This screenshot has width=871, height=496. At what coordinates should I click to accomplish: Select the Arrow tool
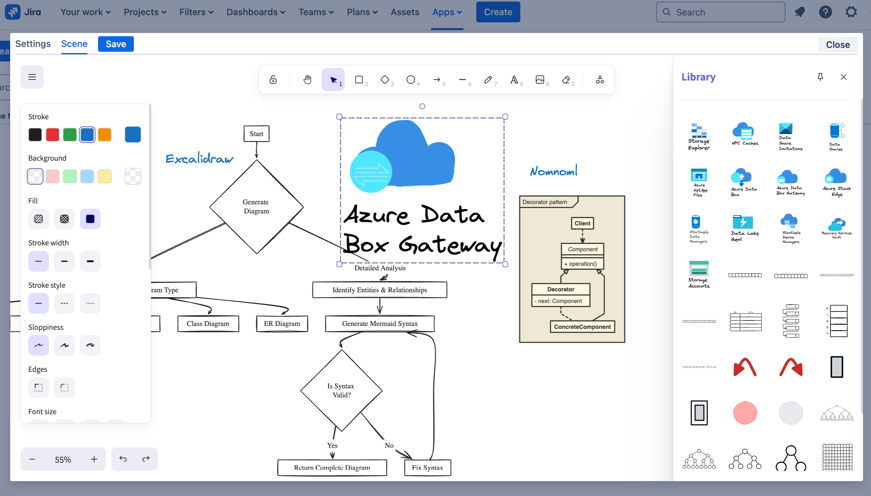pos(437,80)
